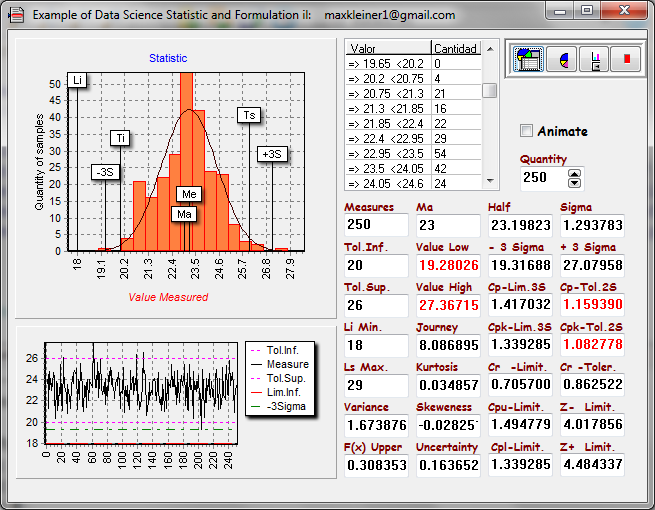
Task: Click the Measure entry in chart legend
Action: [287, 364]
